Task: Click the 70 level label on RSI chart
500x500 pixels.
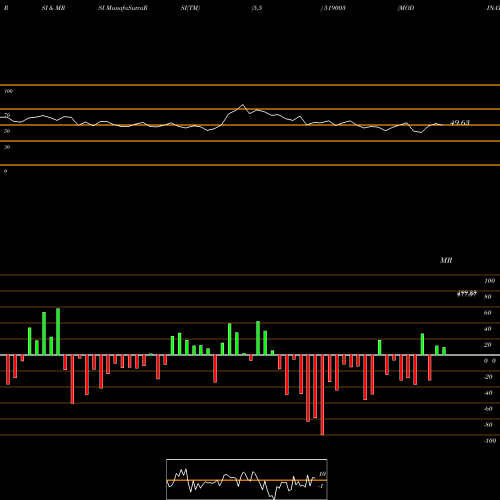Action: [x=7, y=115]
